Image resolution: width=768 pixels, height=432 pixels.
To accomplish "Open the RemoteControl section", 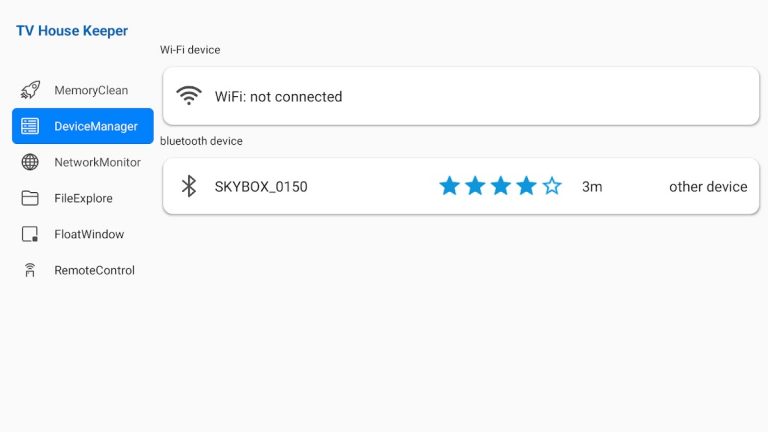I will [94, 270].
